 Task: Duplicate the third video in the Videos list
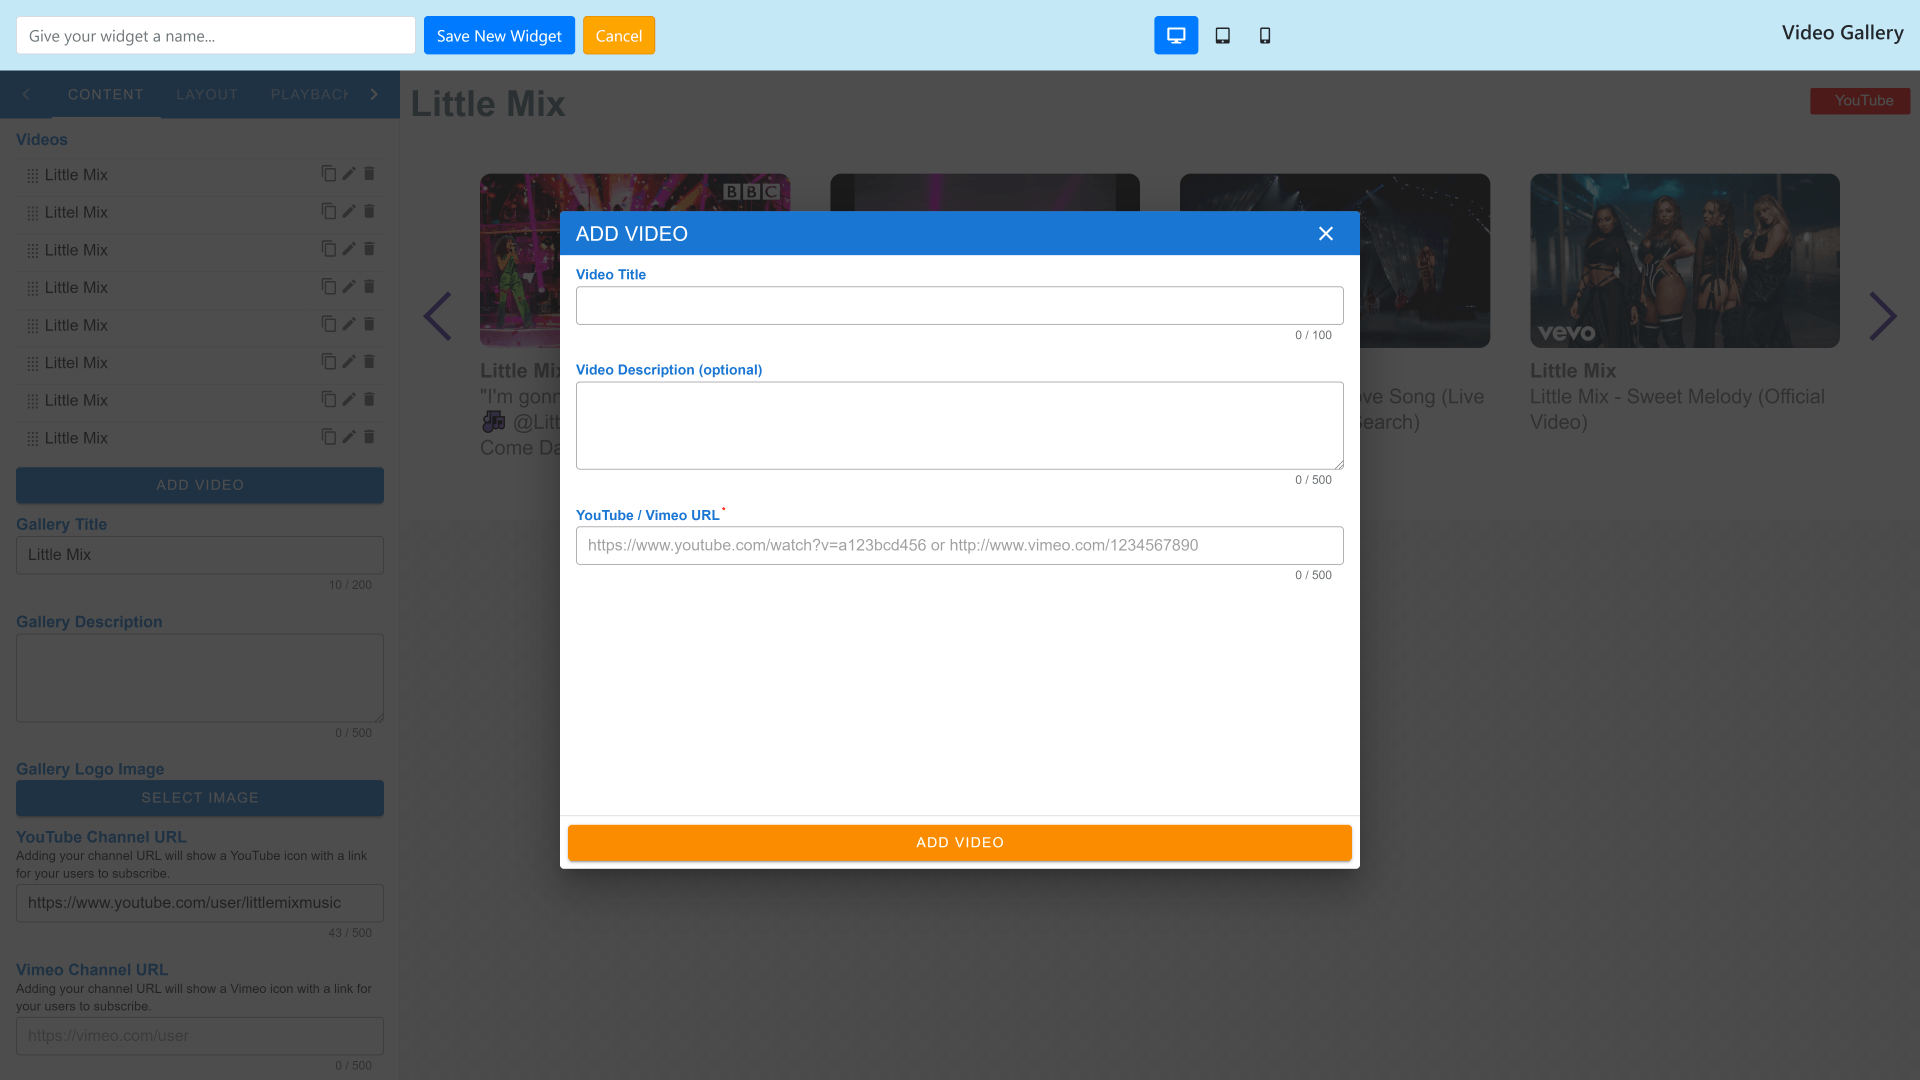[328, 249]
